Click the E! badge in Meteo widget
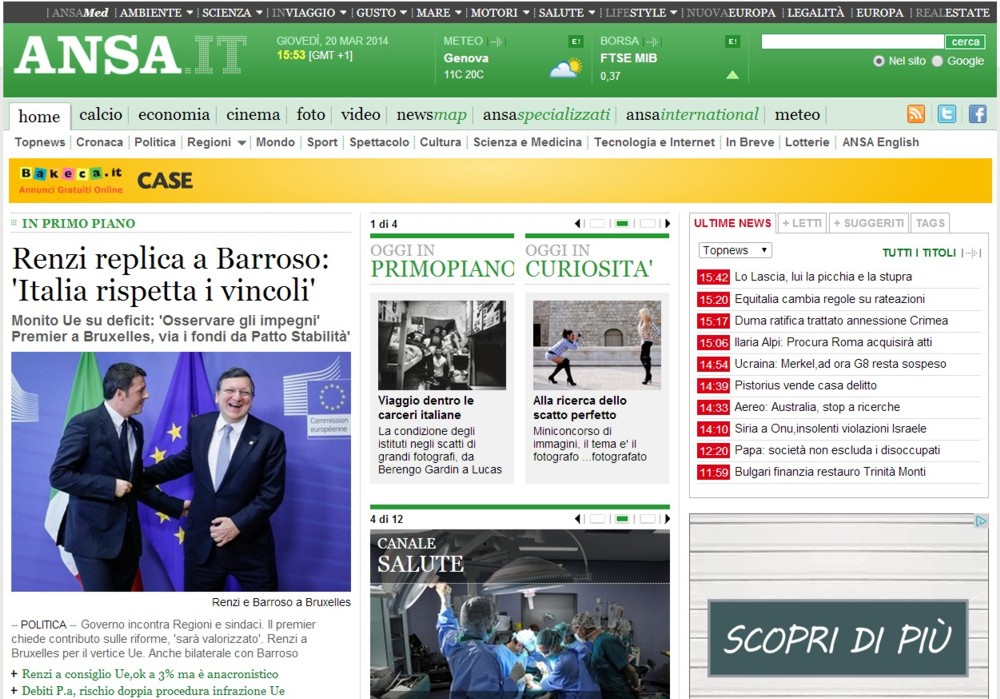The image size is (1000, 699). tap(576, 41)
